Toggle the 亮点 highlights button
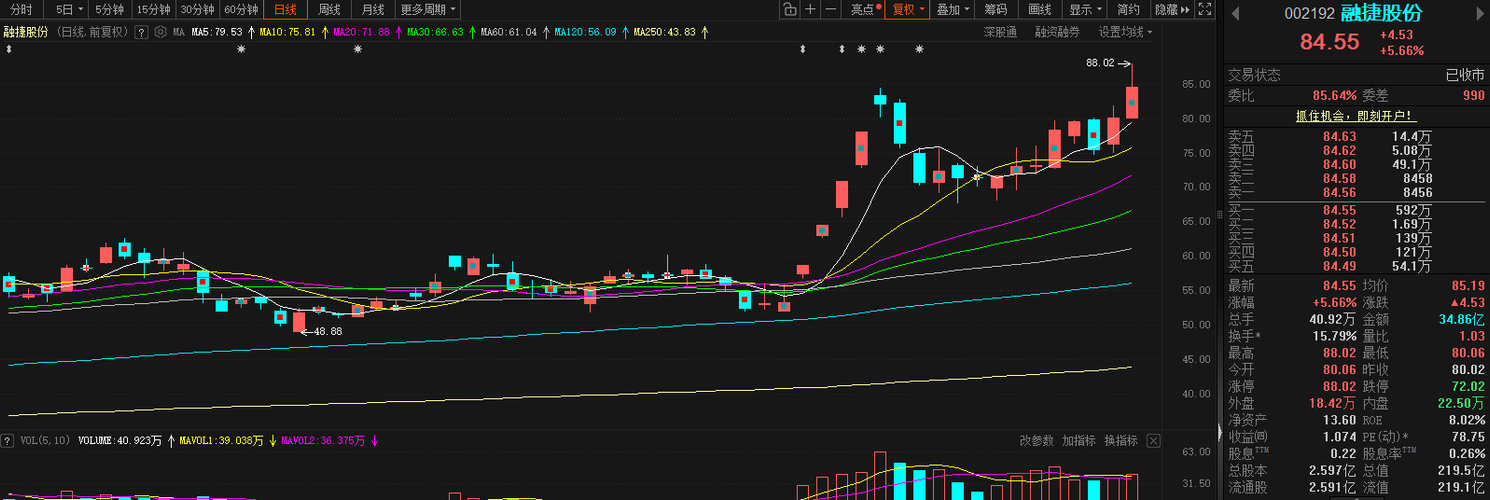 coord(865,10)
